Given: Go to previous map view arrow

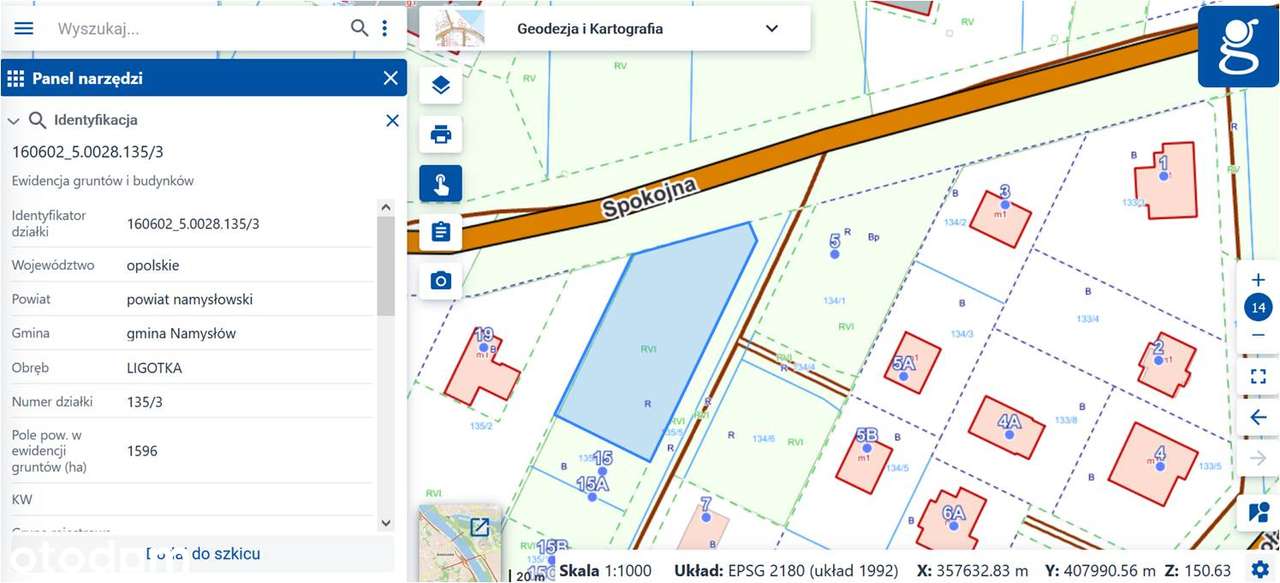Looking at the screenshot, I should click(x=1258, y=417).
